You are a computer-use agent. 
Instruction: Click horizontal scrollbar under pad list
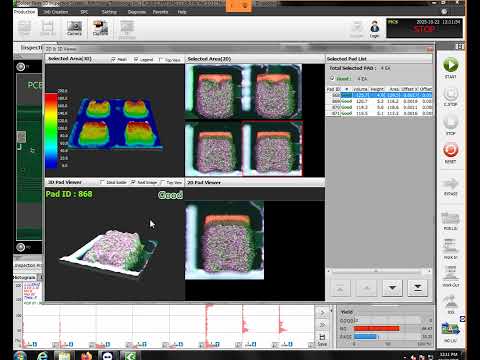[x=379, y=271]
